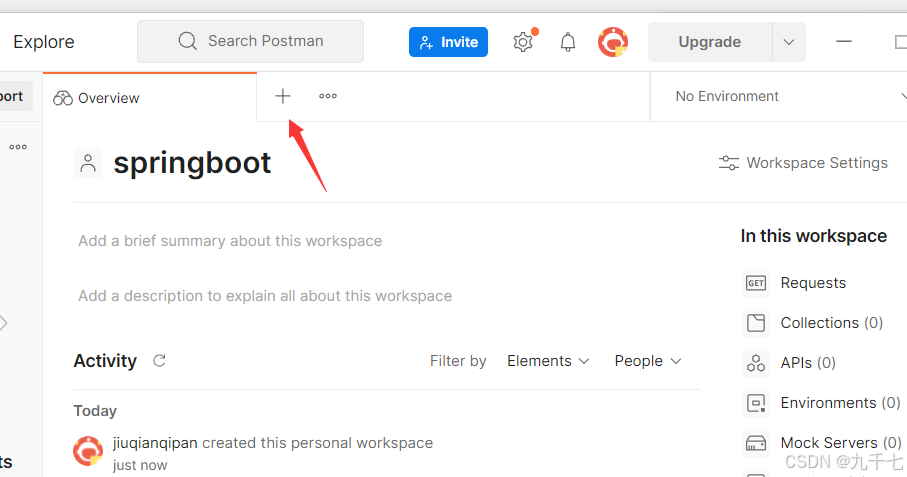Click the workspace person icon beside springboot

click(88, 163)
